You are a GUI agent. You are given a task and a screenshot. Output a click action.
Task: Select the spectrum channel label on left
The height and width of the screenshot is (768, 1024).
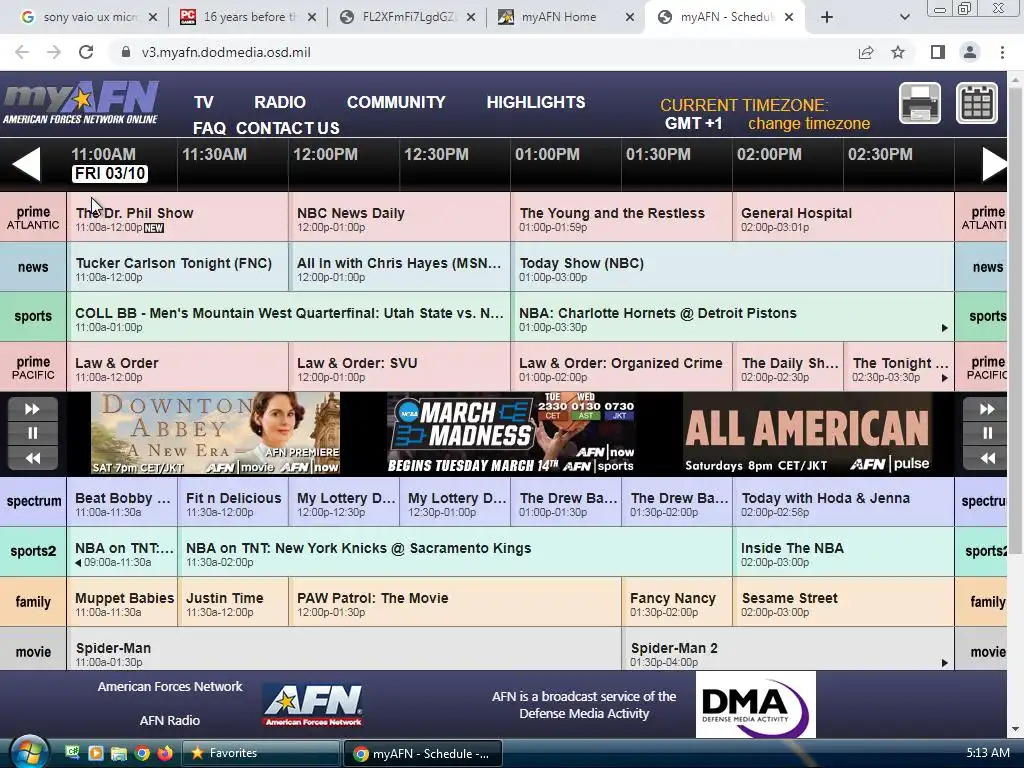coord(33,502)
